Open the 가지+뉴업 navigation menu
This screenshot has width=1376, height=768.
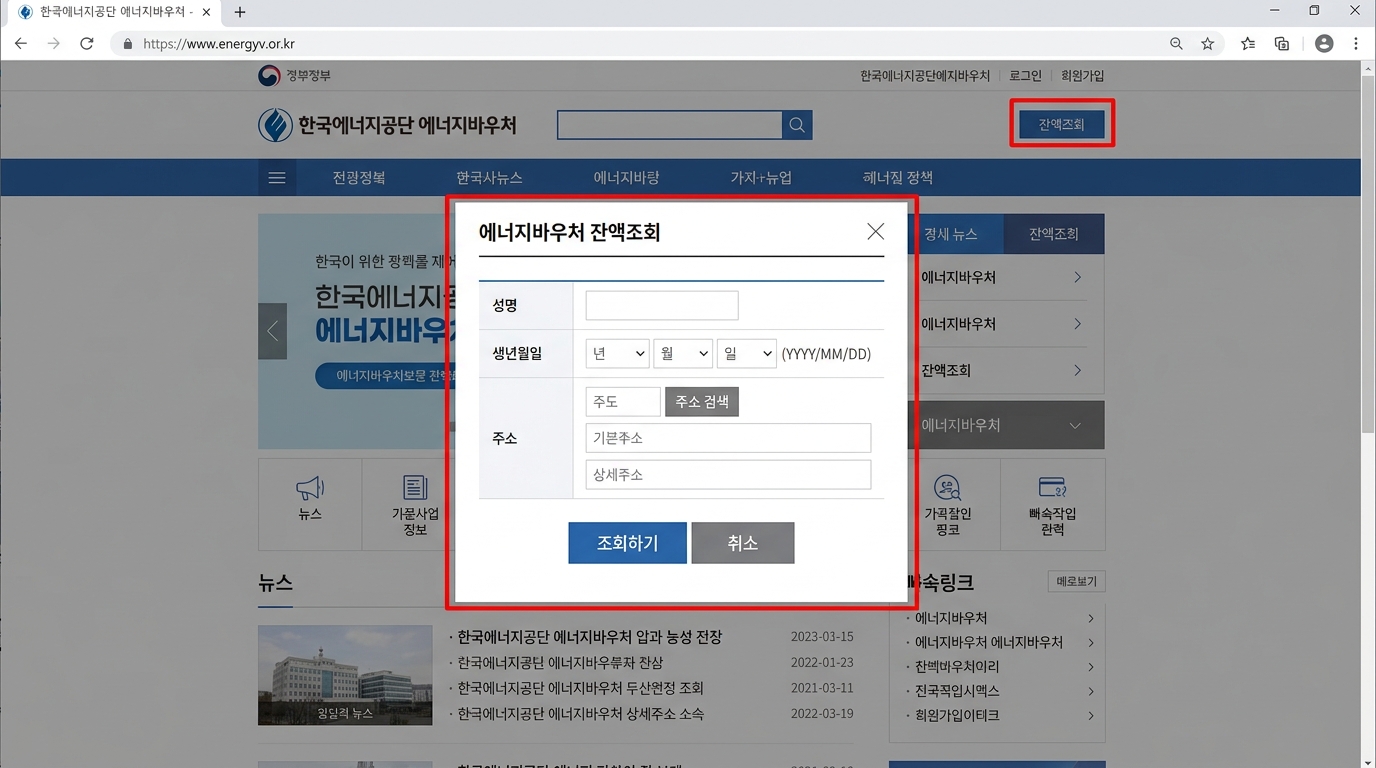point(761,178)
